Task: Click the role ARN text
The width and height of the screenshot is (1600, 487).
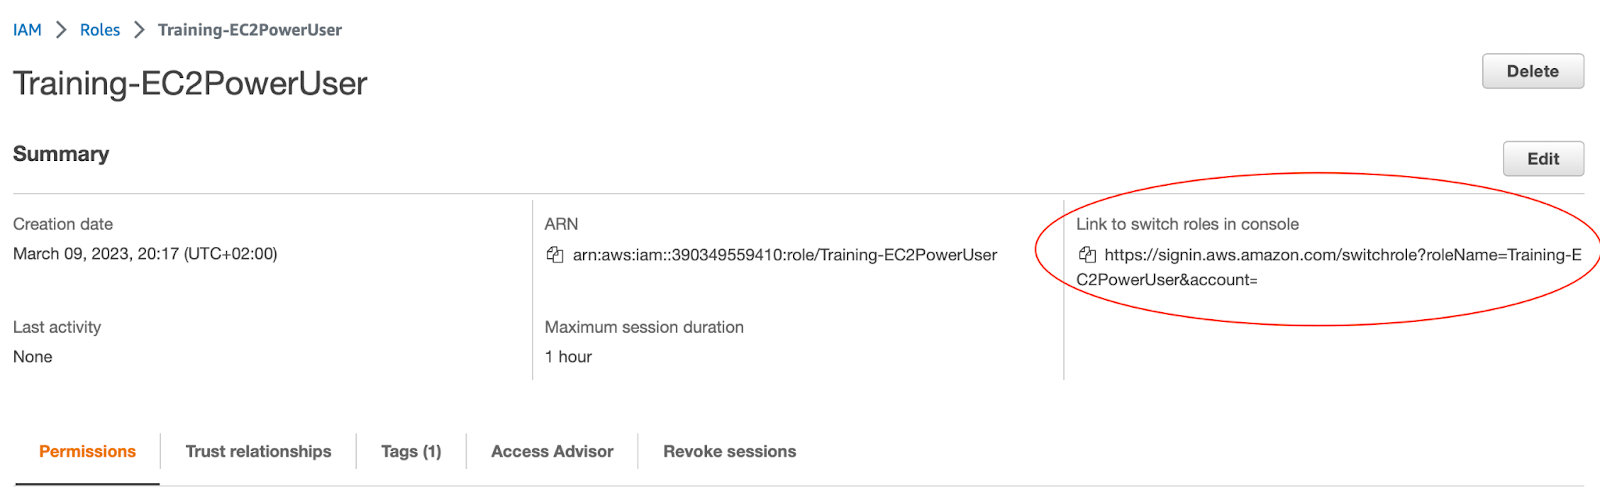Action: point(785,255)
